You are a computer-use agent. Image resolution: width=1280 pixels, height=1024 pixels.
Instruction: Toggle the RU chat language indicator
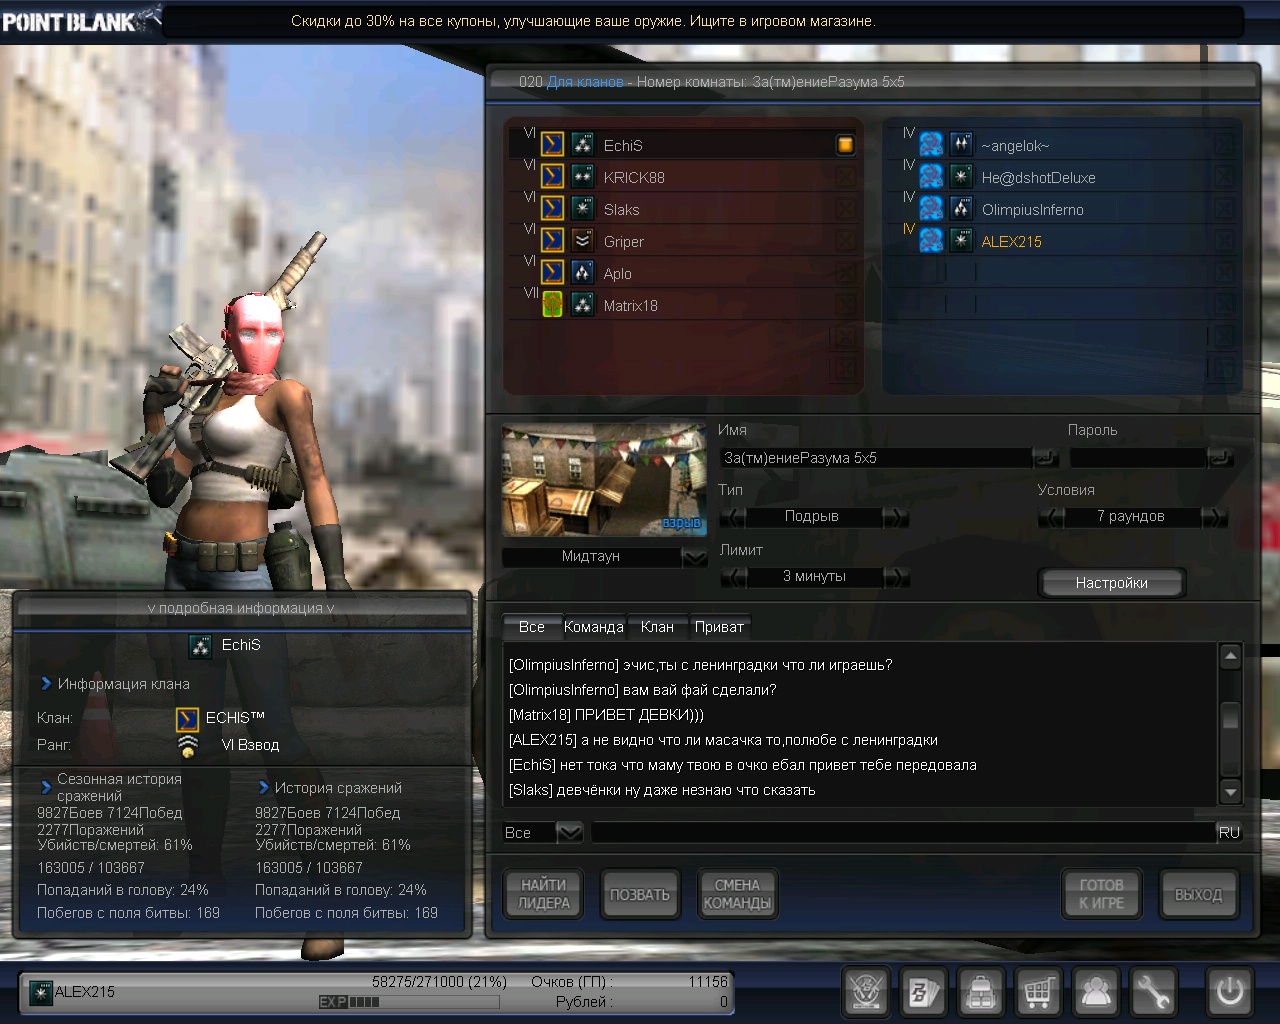tap(1228, 832)
